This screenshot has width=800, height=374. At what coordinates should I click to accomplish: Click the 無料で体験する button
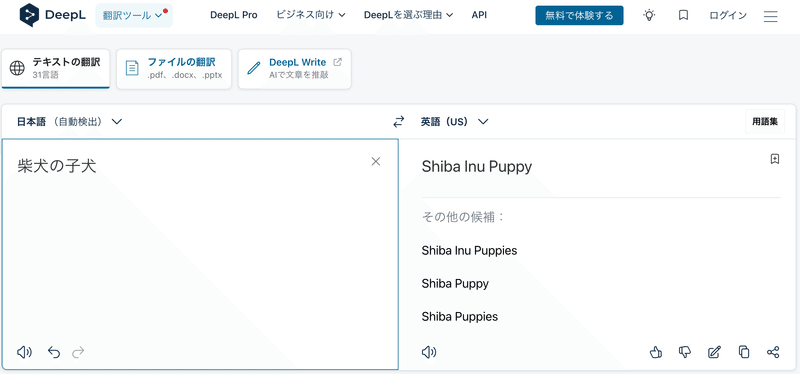[579, 15]
